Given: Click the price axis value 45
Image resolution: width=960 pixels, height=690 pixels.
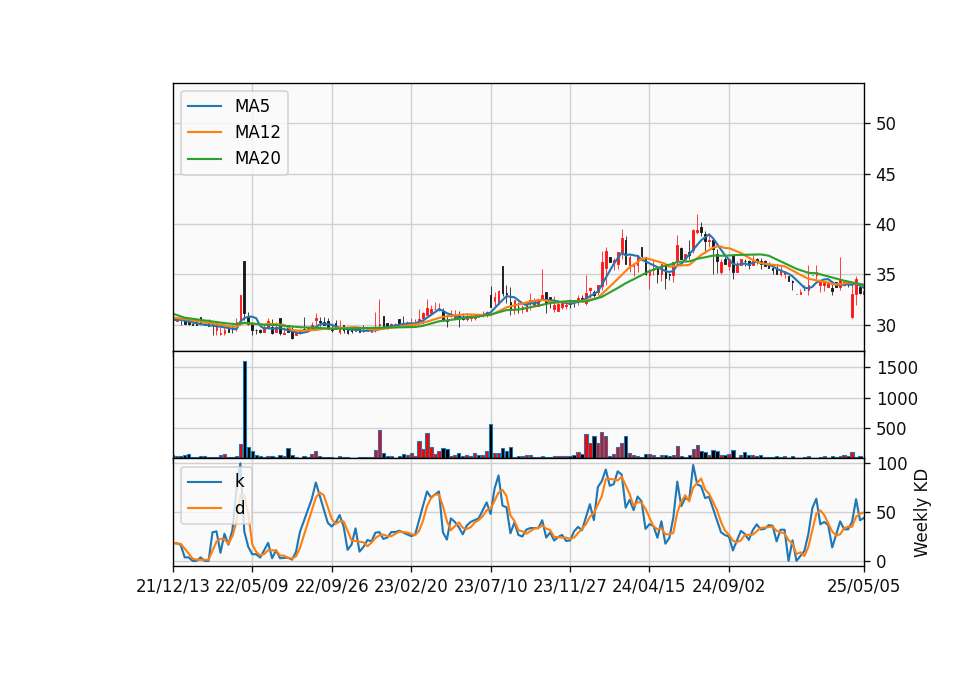Looking at the screenshot, I should (x=885, y=175).
